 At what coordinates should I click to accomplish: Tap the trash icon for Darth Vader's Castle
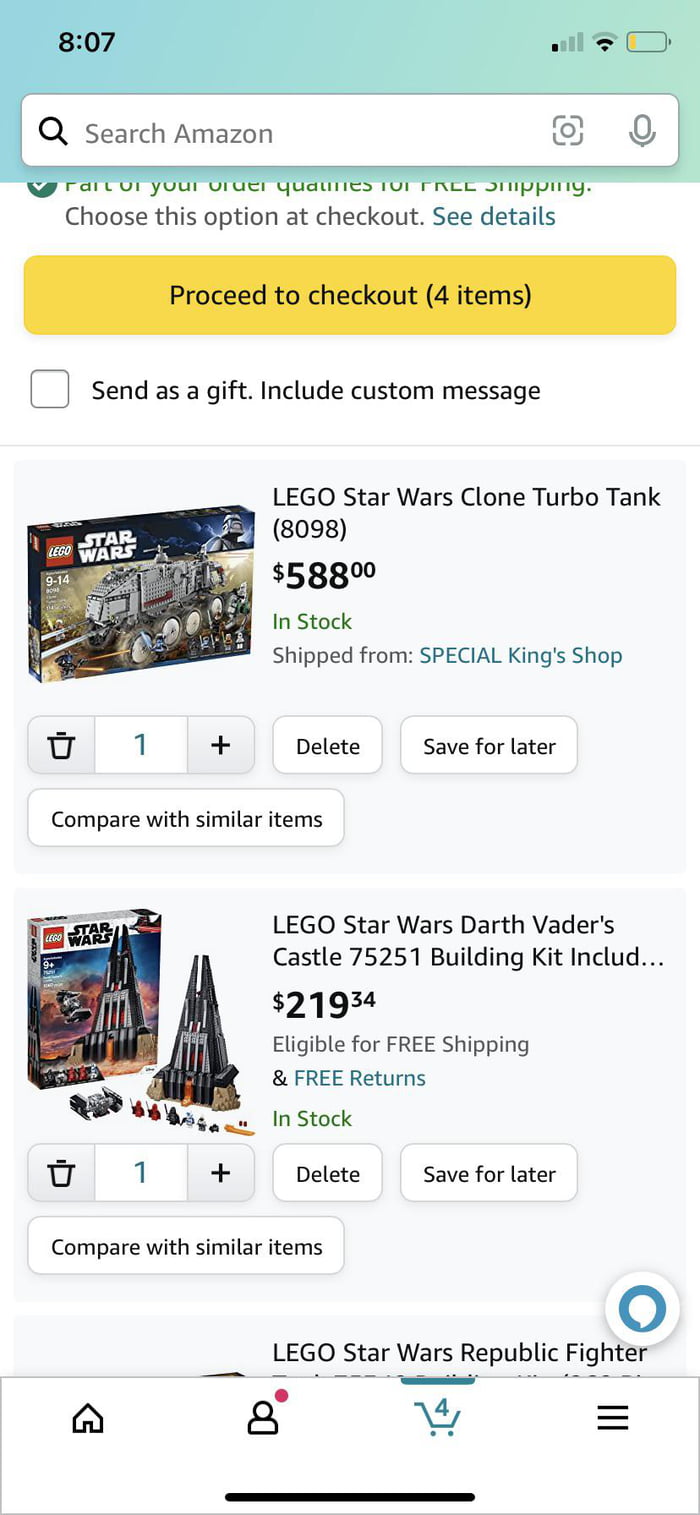[x=61, y=1172]
